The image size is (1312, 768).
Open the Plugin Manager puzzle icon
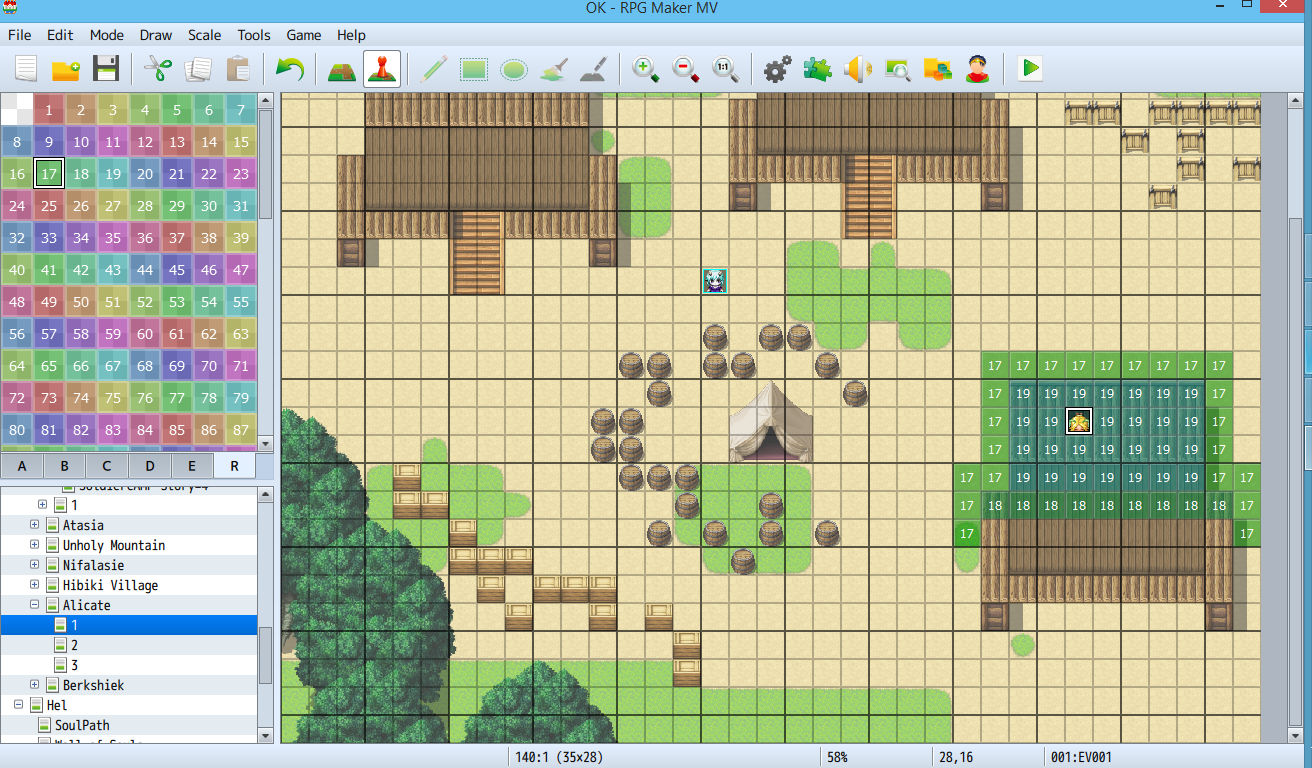point(818,69)
